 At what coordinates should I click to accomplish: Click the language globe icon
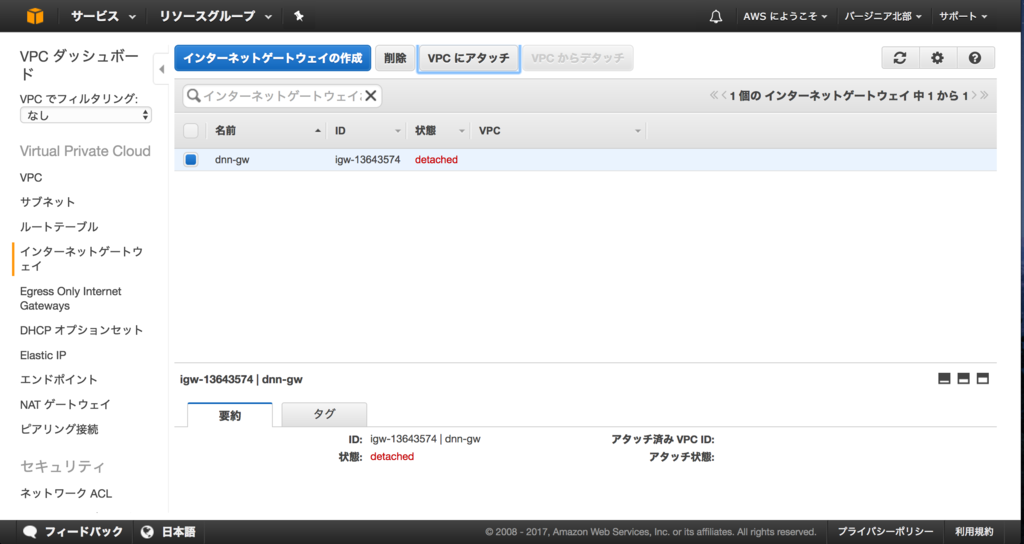tap(147, 532)
